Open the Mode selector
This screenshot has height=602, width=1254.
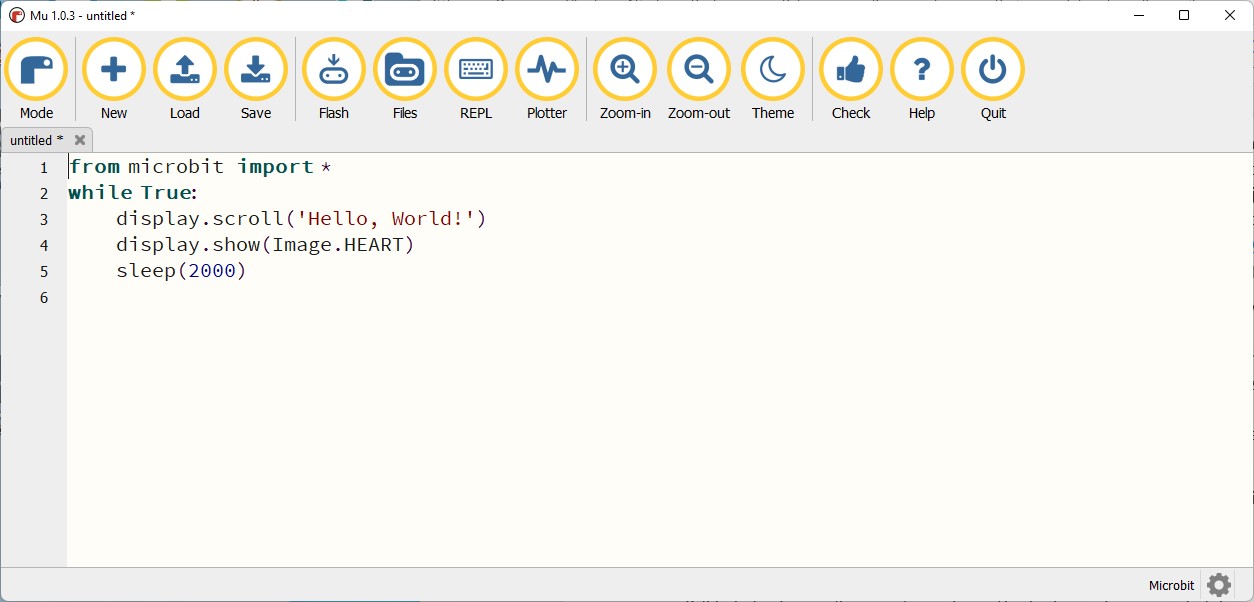37,79
